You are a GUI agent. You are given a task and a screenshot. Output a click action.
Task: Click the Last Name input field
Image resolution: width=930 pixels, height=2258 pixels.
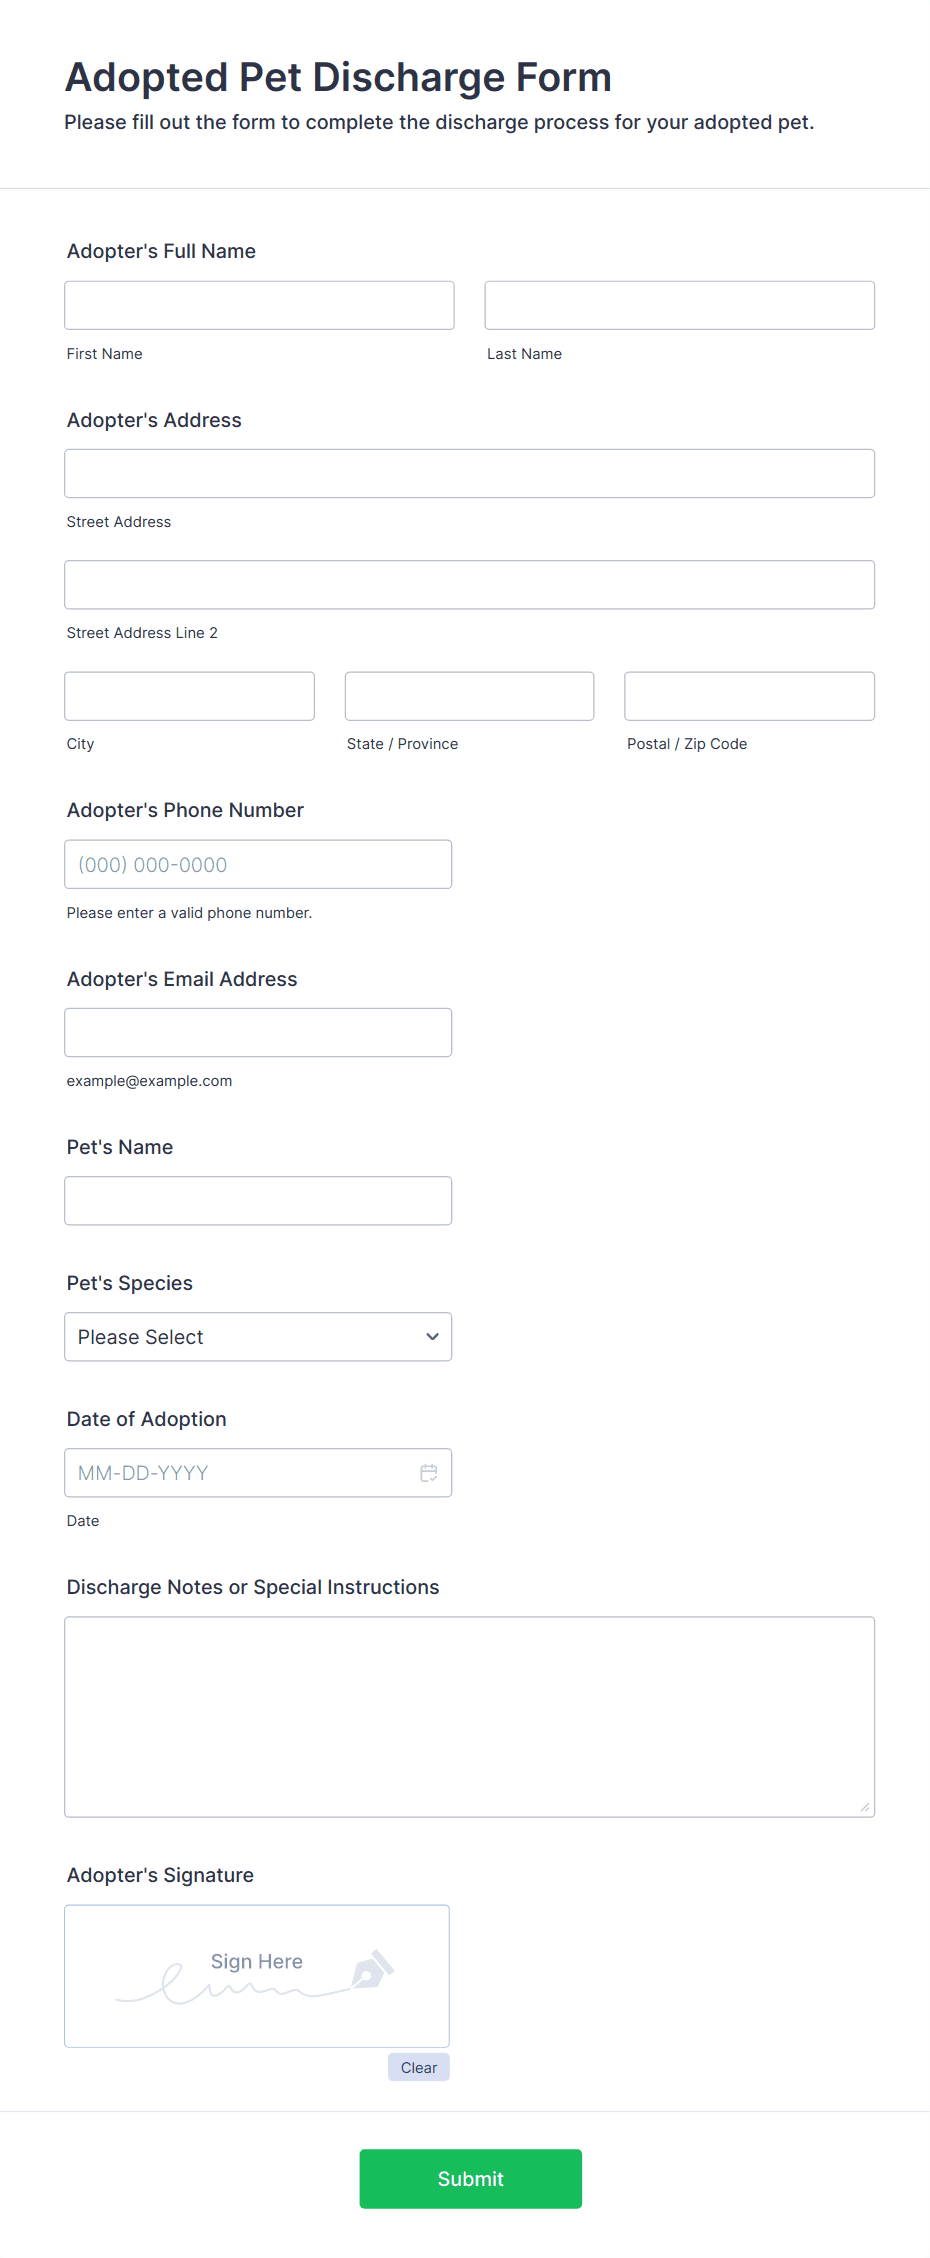[x=679, y=305]
